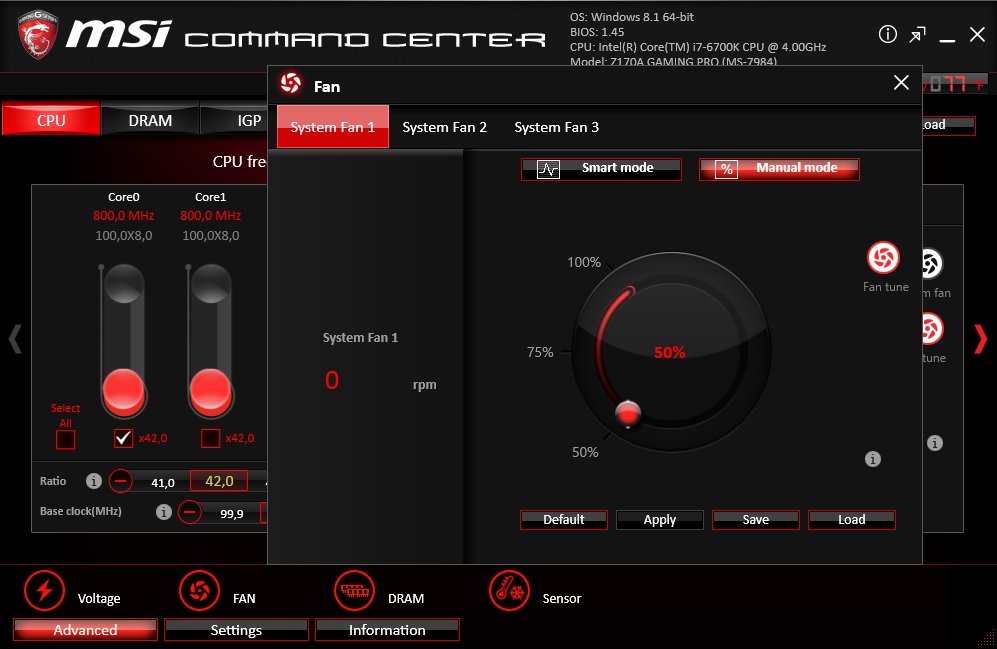Viewport: 997px width, 649px height.
Task: Click the 75% mark on the dial
Action: [x=540, y=352]
